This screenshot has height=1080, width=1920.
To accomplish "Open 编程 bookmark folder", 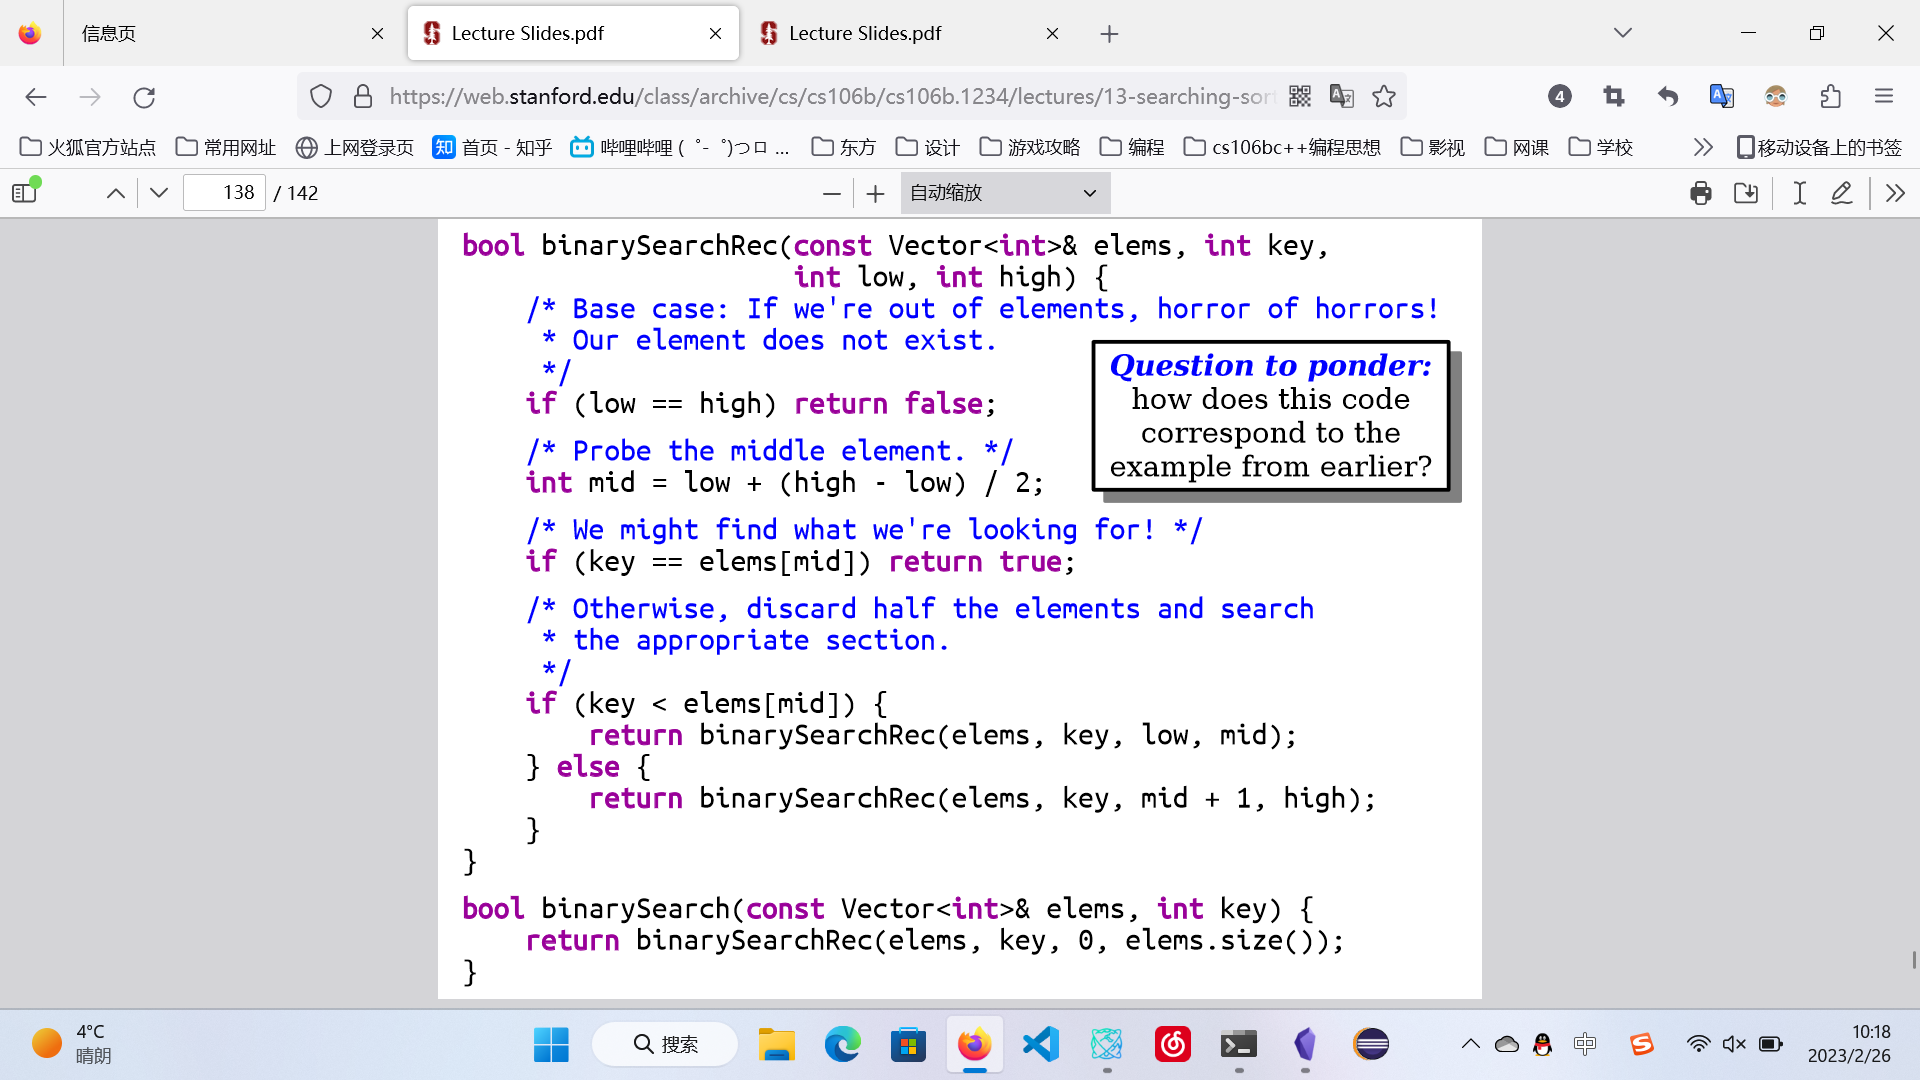I will 1132,147.
